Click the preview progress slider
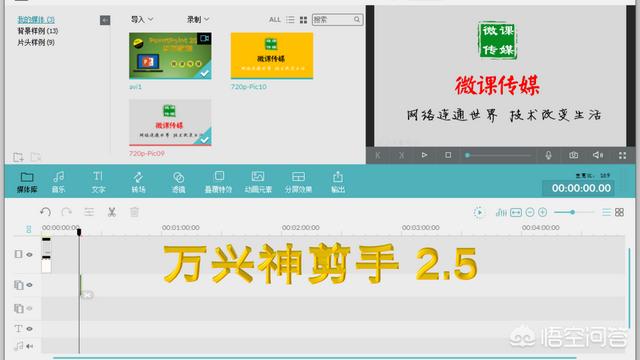 pos(498,155)
